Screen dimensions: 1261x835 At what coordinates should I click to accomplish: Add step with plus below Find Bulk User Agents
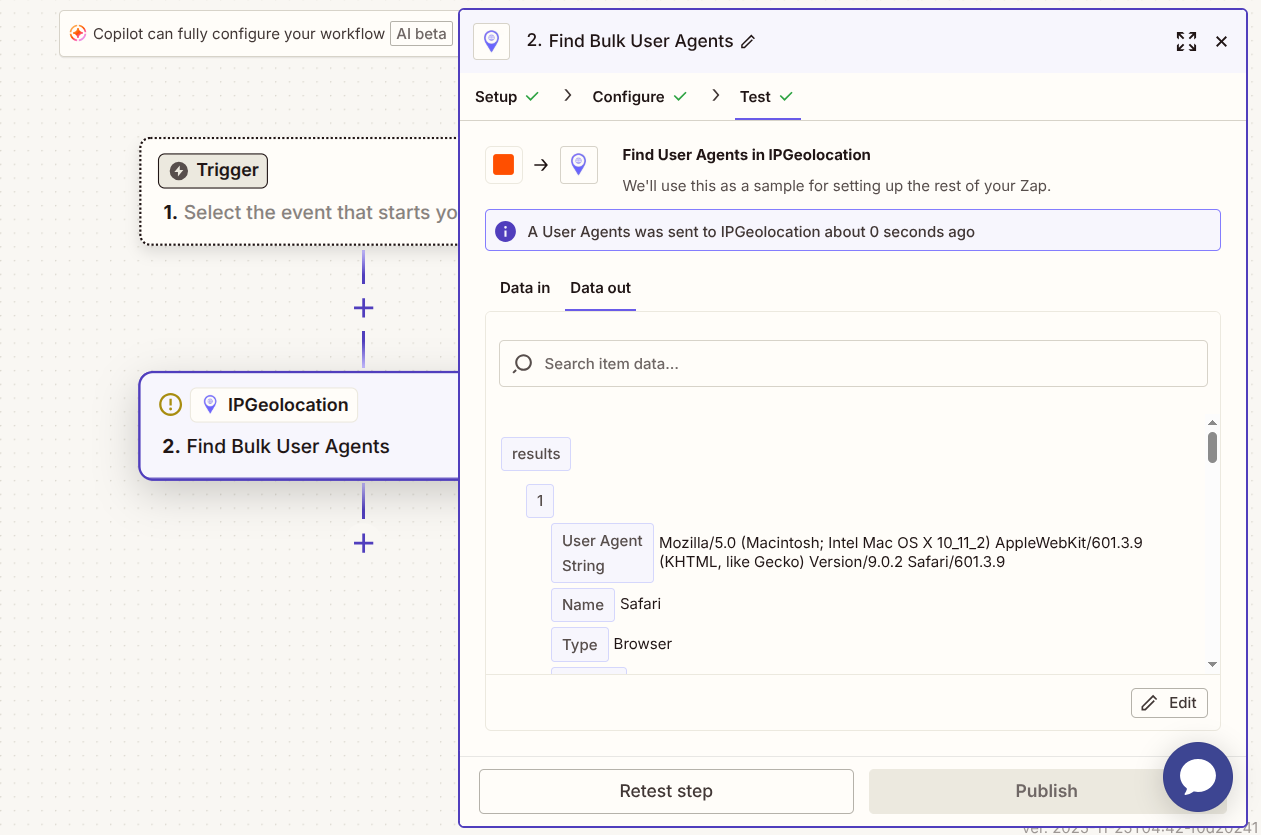(364, 543)
